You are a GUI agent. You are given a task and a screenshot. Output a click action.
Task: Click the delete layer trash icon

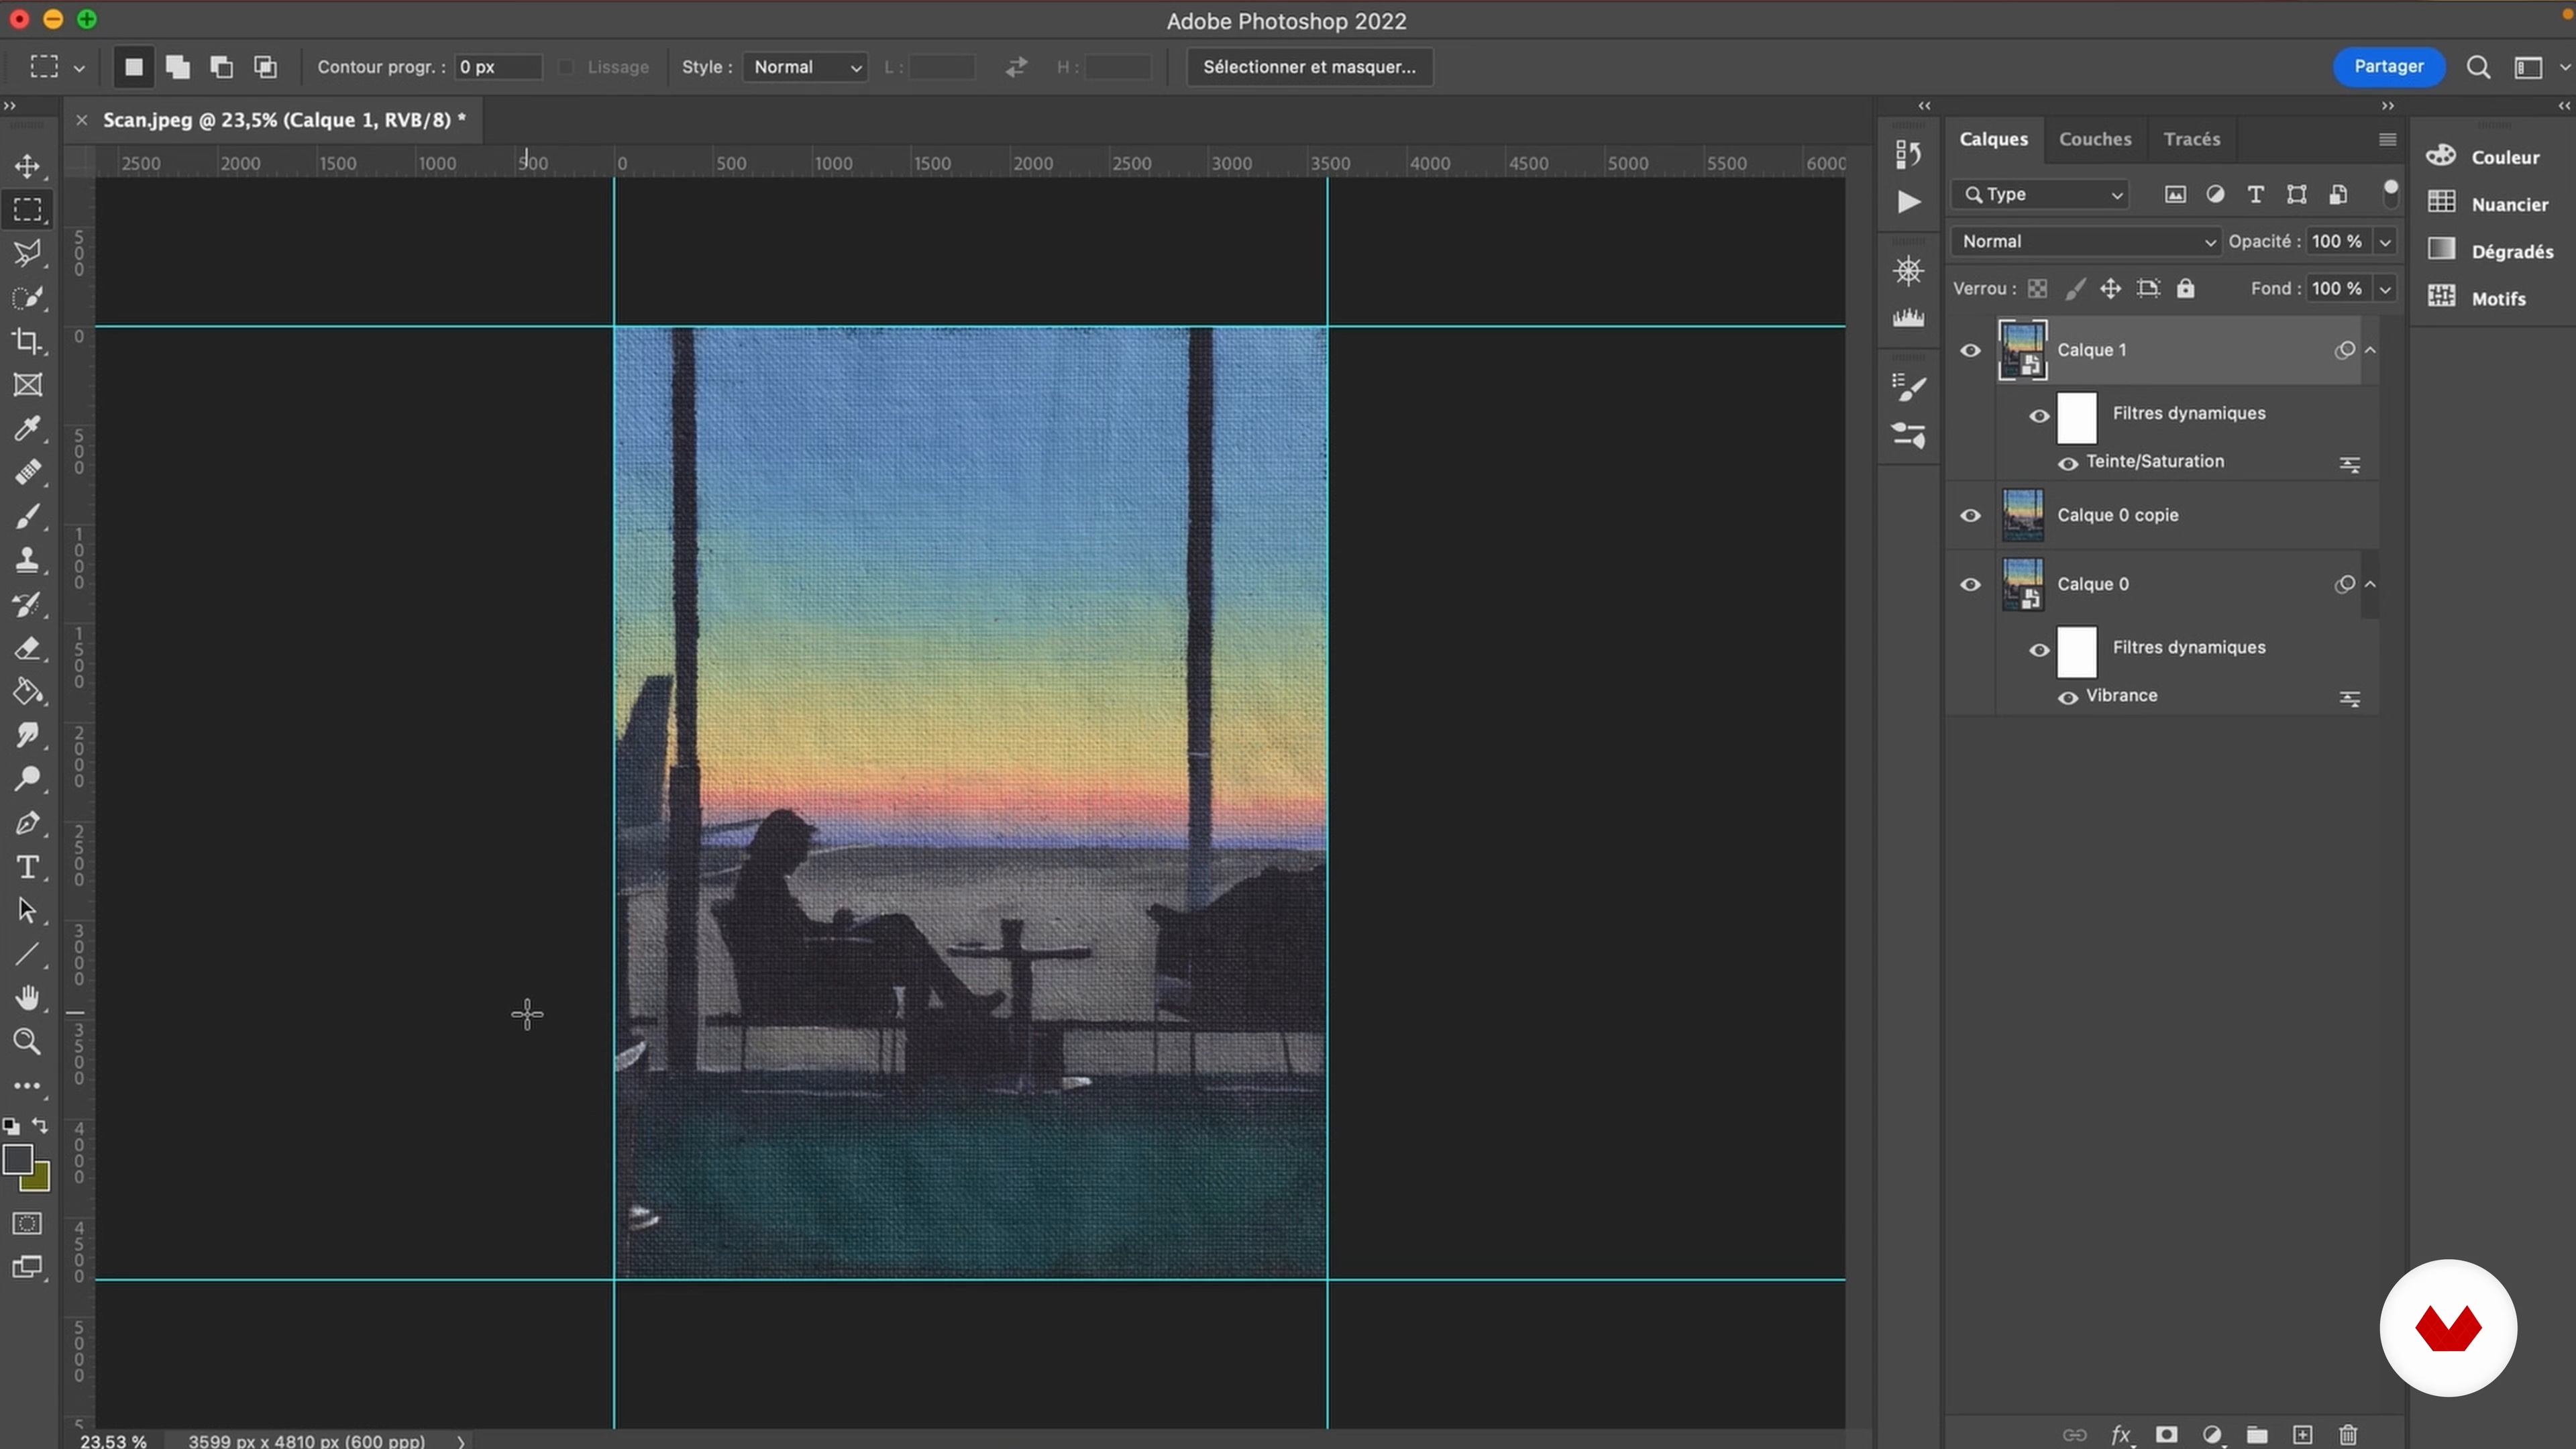tap(2348, 1435)
